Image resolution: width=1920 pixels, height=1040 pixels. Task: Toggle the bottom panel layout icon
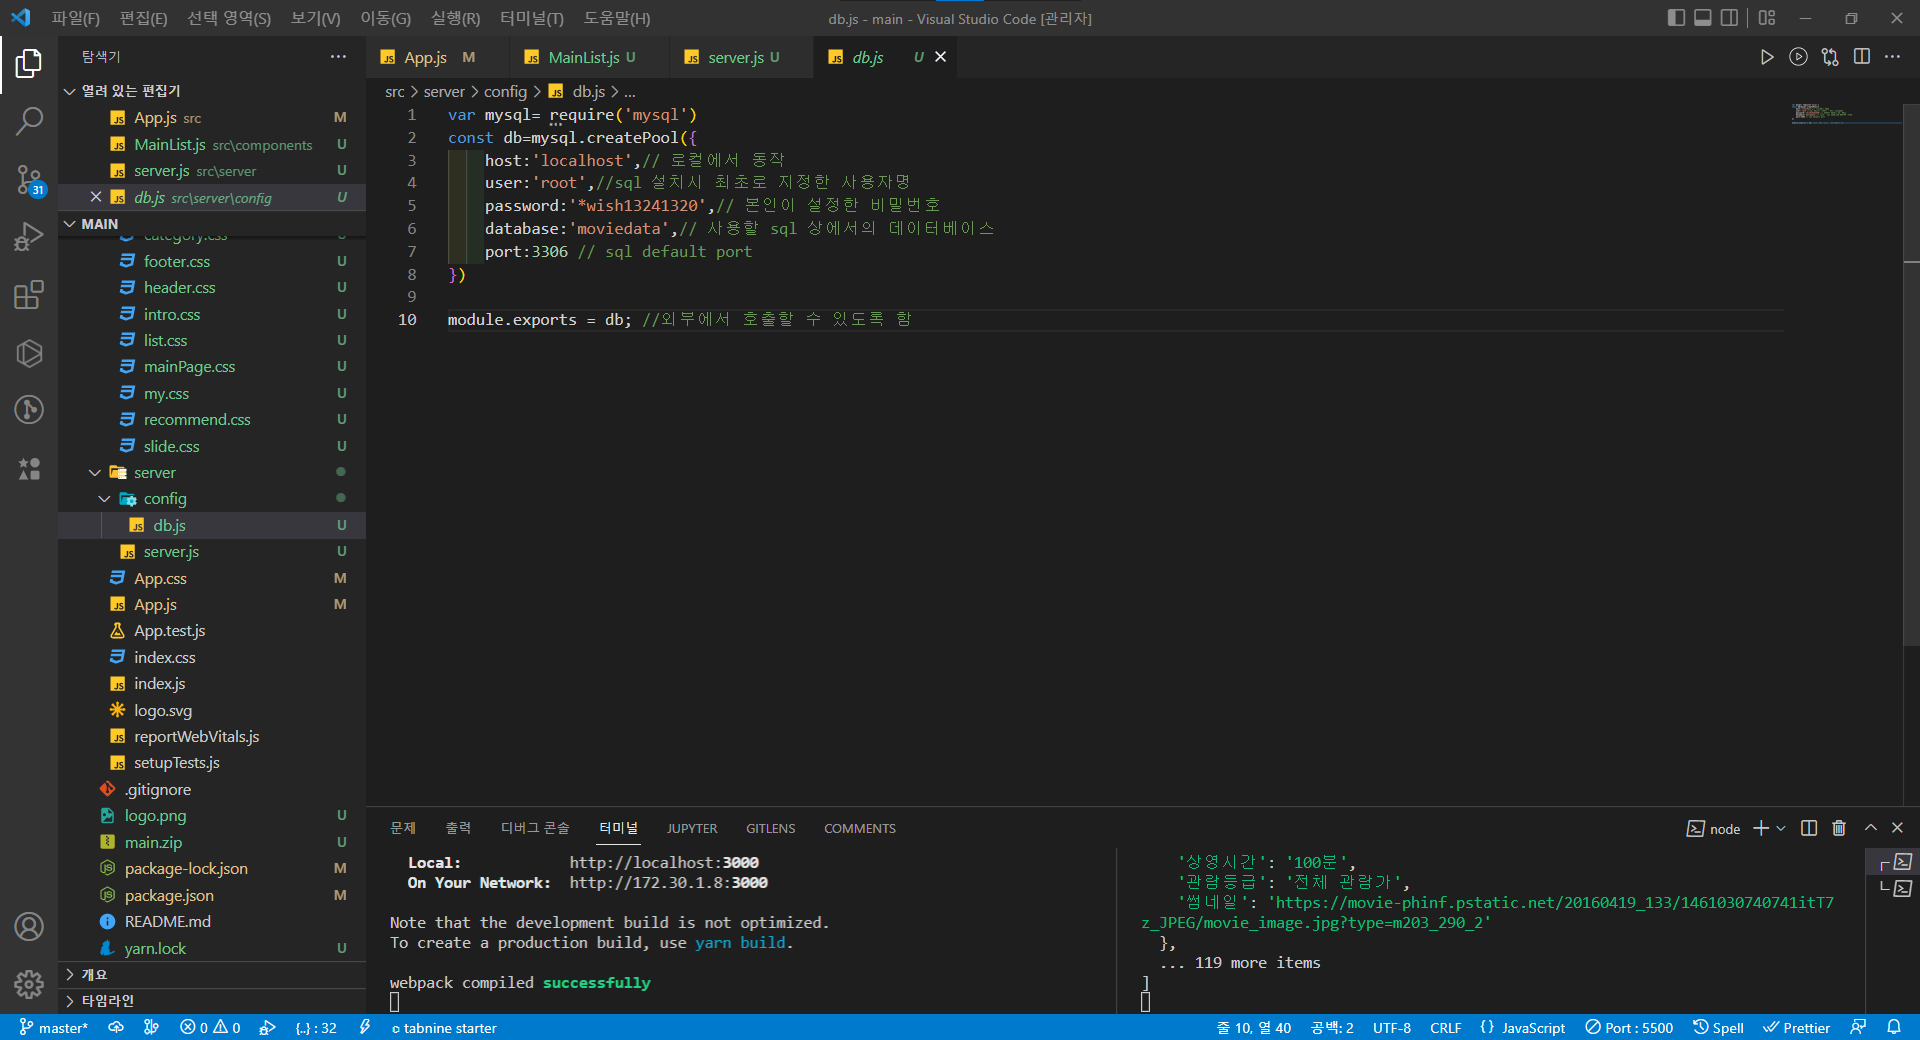tap(1702, 18)
